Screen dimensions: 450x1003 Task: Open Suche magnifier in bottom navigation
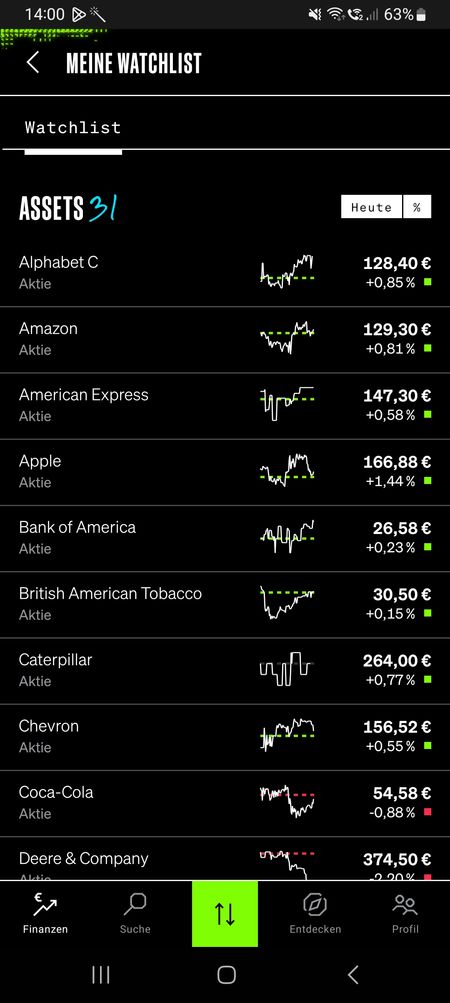135,913
